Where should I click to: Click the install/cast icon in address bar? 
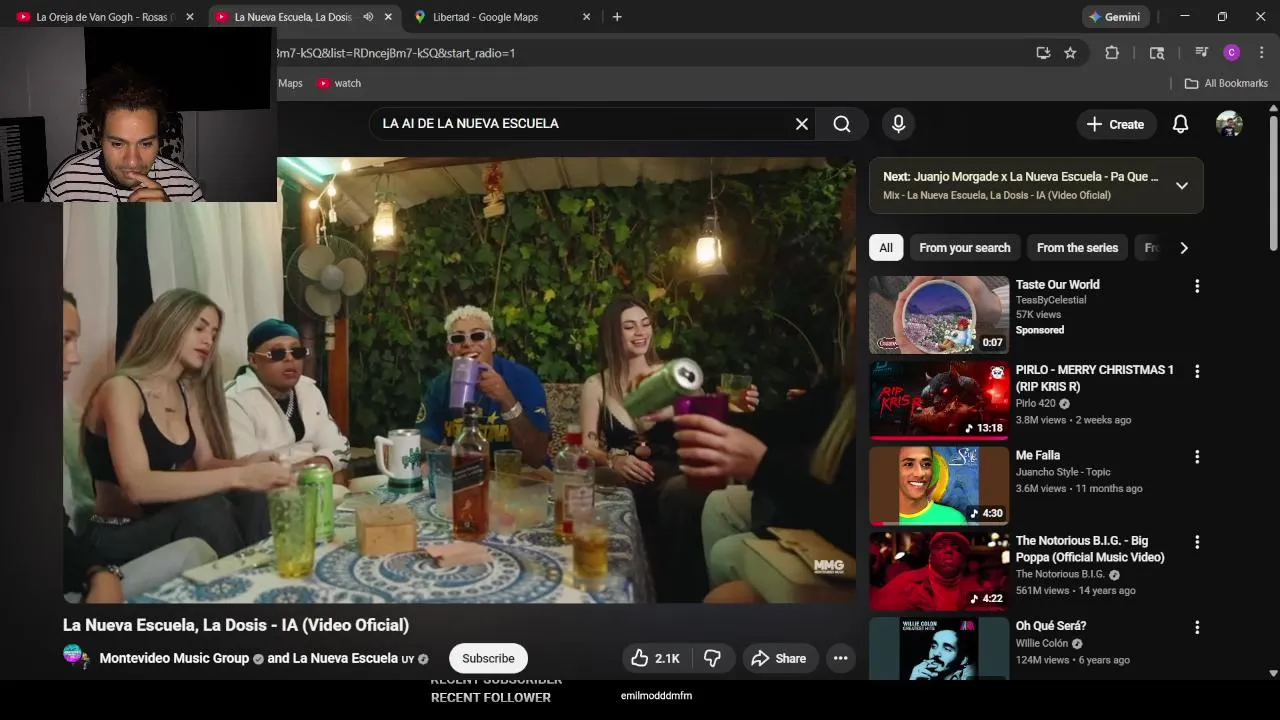point(1043,53)
